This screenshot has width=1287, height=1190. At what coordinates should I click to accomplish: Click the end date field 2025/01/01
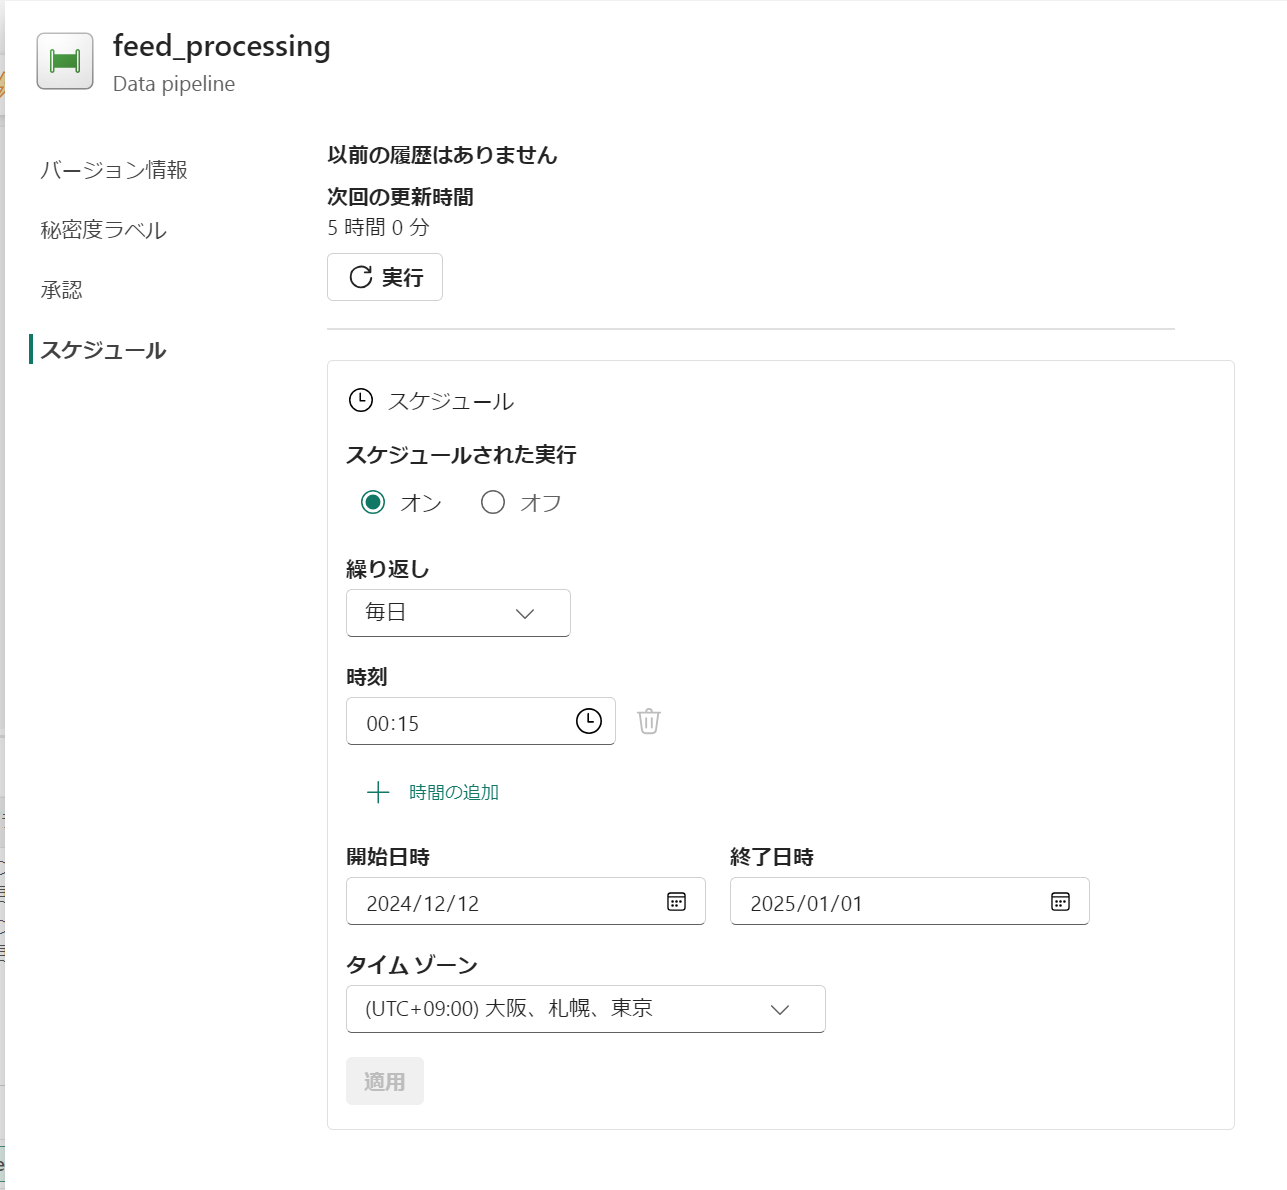point(910,902)
